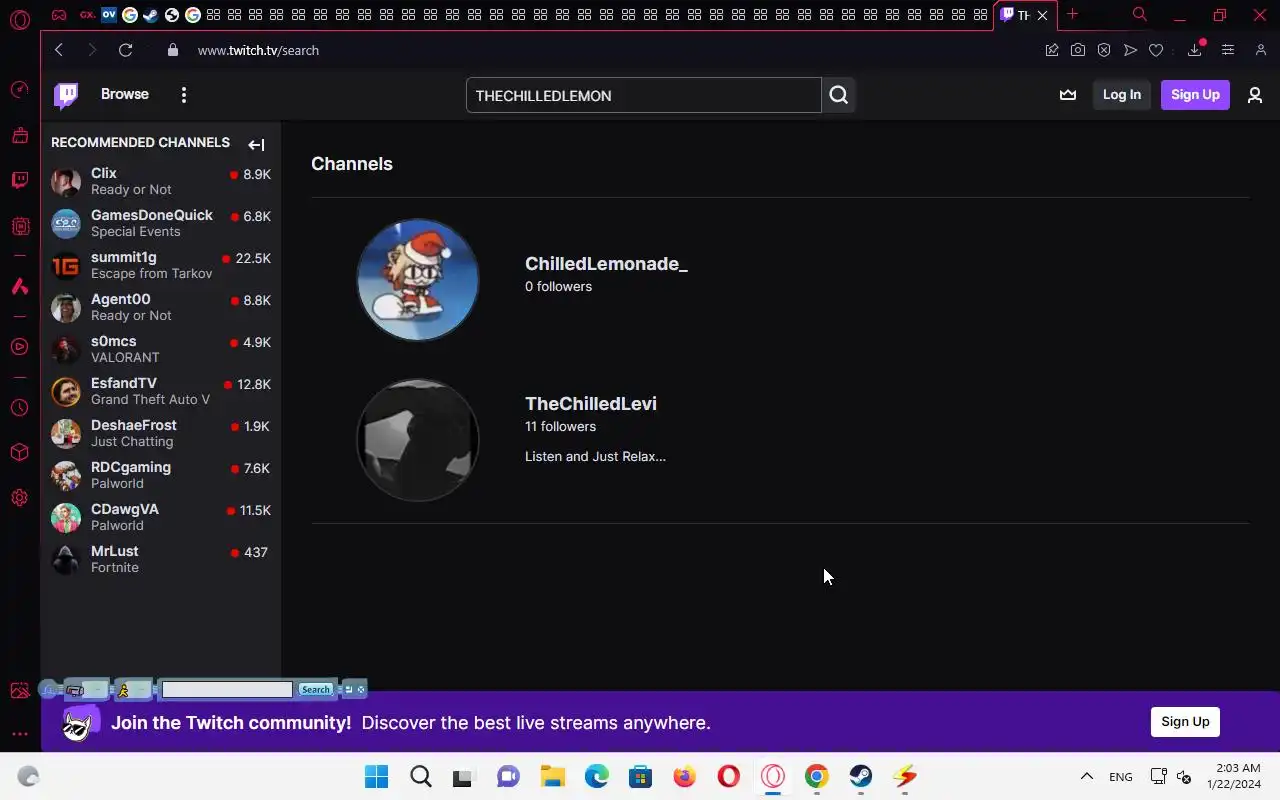Go to the Twitch home logo

pyautogui.click(x=66, y=95)
